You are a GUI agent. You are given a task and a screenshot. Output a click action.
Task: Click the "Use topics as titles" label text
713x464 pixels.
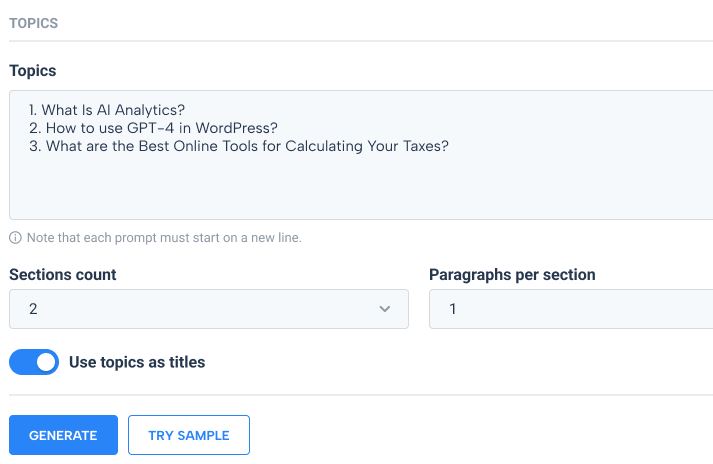coord(137,362)
